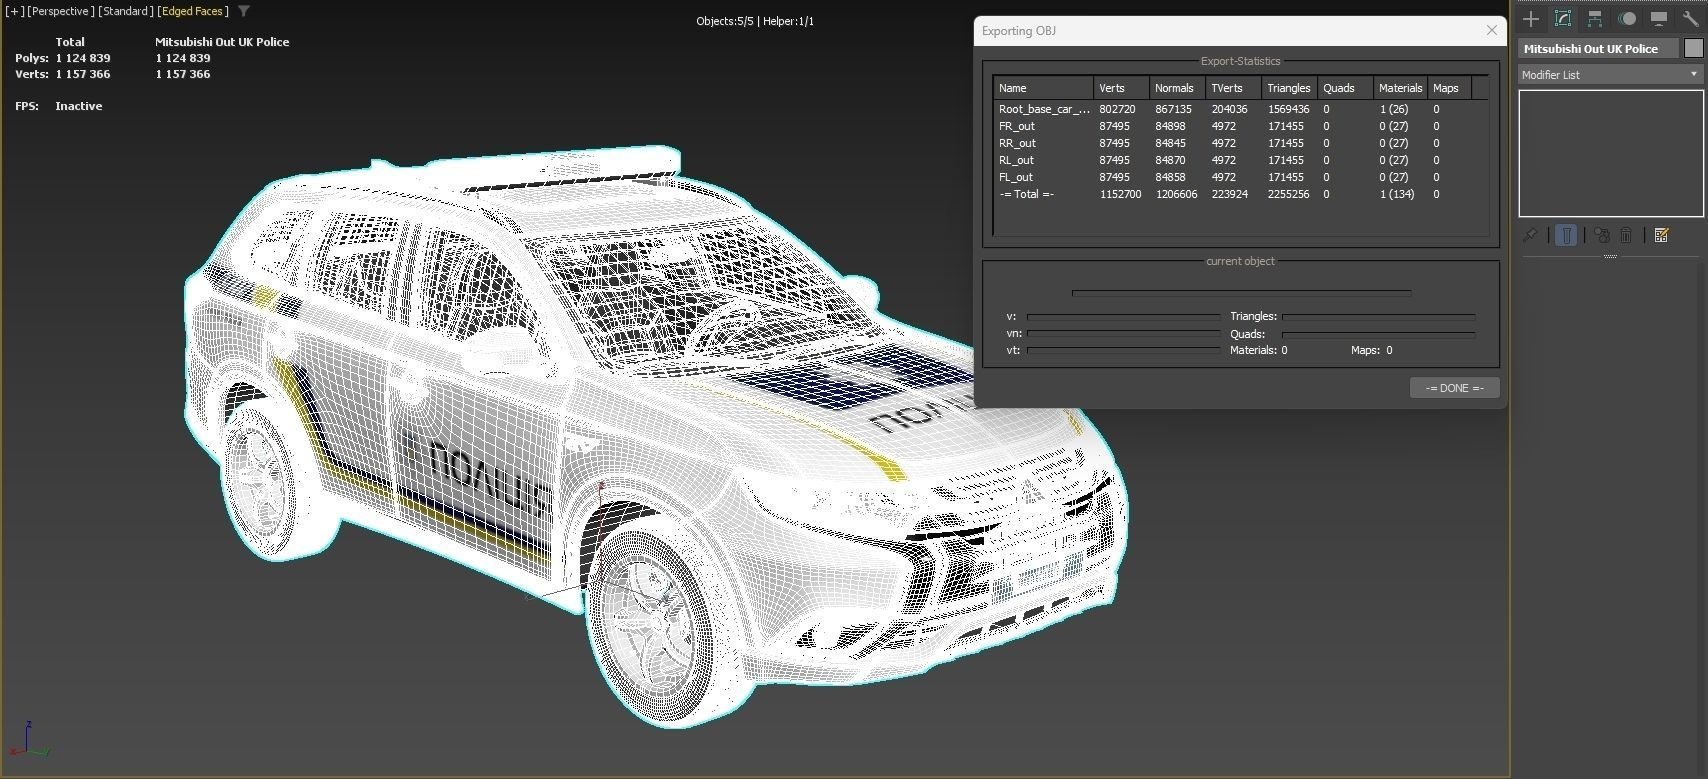
Task: Toggle Show End Result button
Action: click(1566, 235)
